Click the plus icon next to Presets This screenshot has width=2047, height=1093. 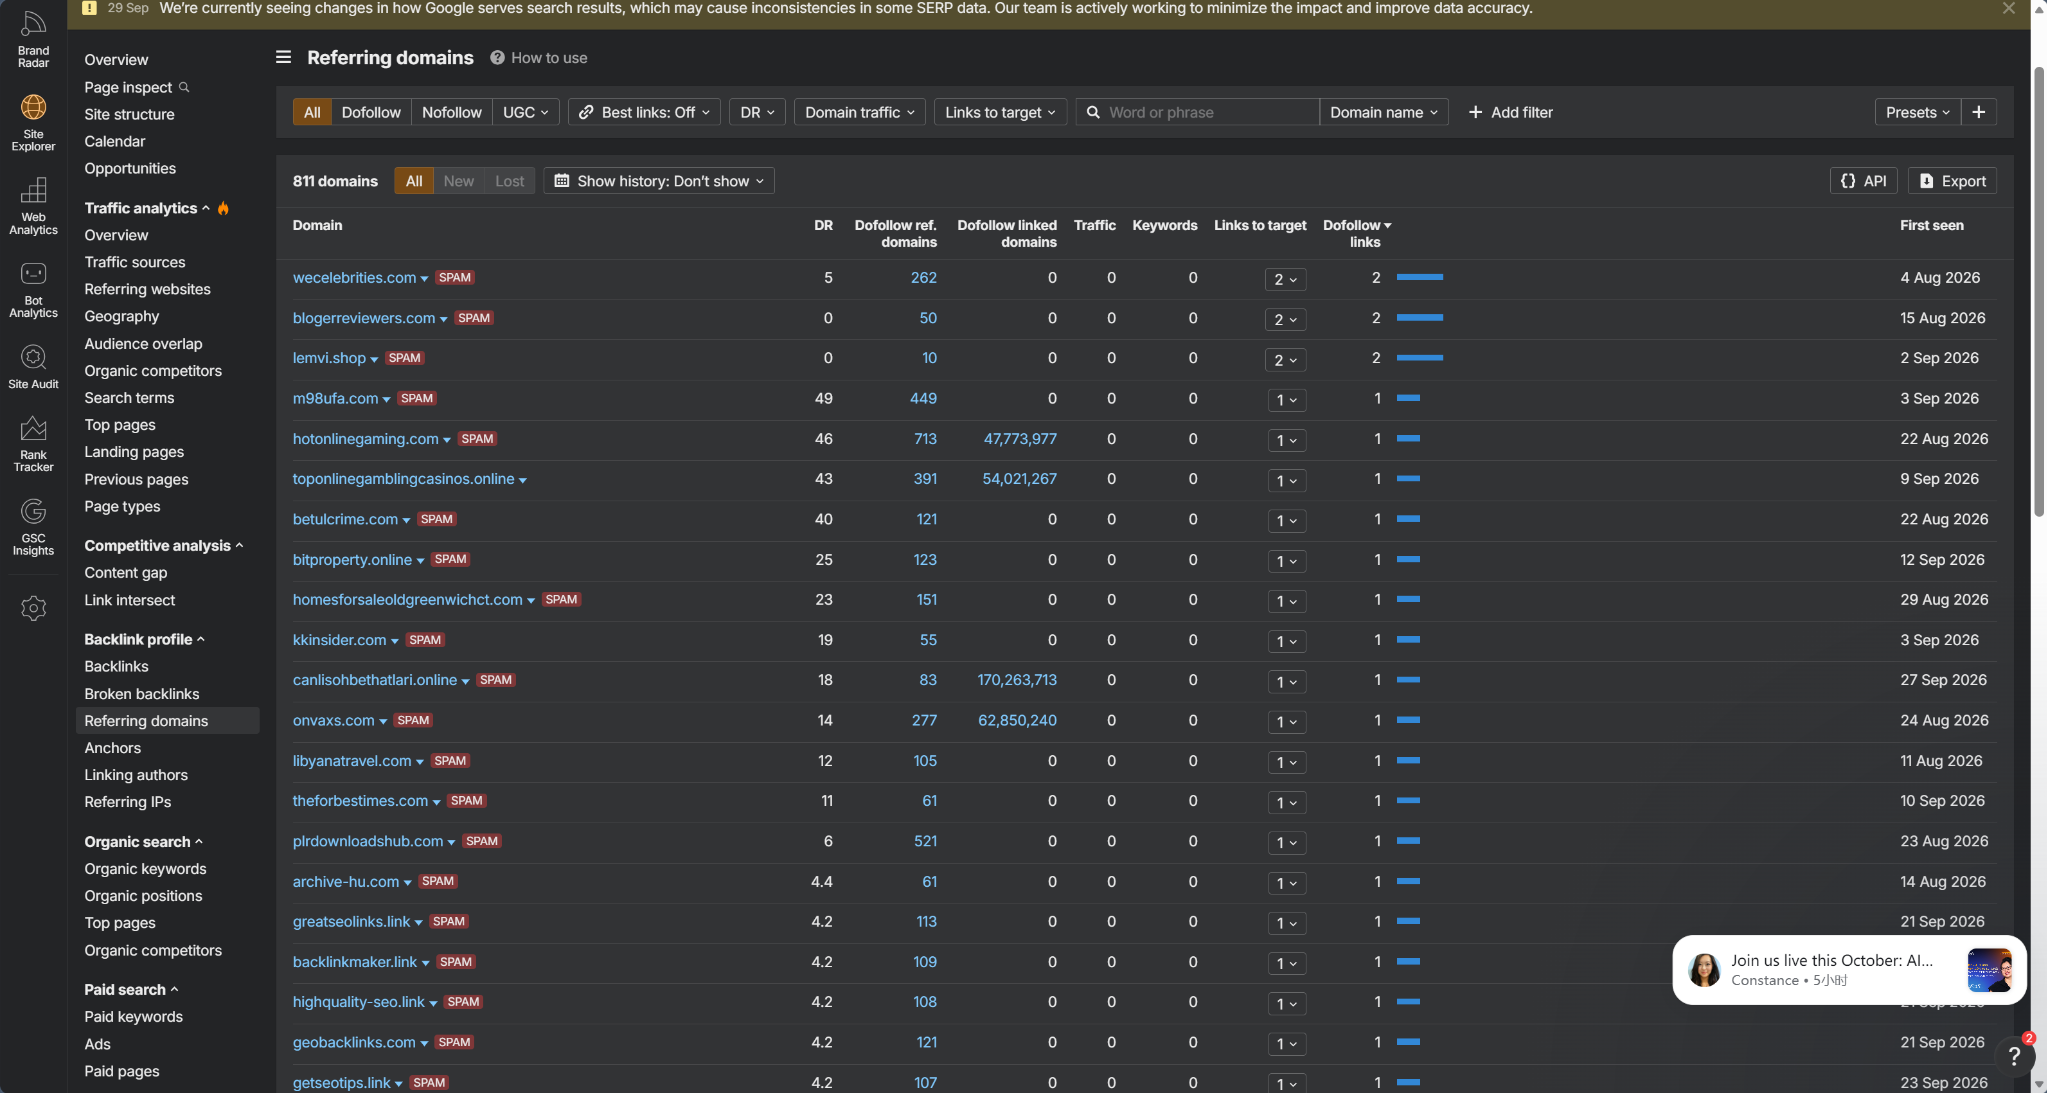[x=1978, y=112]
